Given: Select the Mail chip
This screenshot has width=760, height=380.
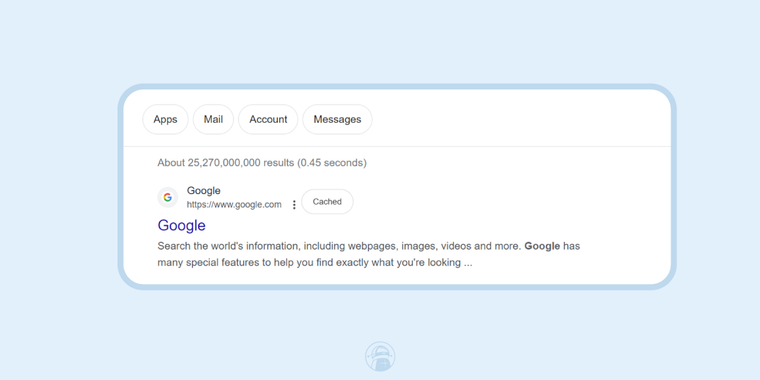Looking at the screenshot, I should click(x=213, y=119).
